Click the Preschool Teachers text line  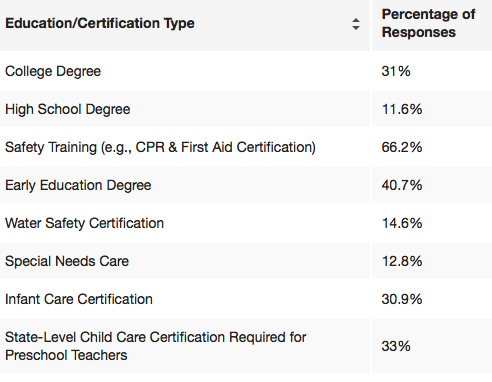[66, 355]
